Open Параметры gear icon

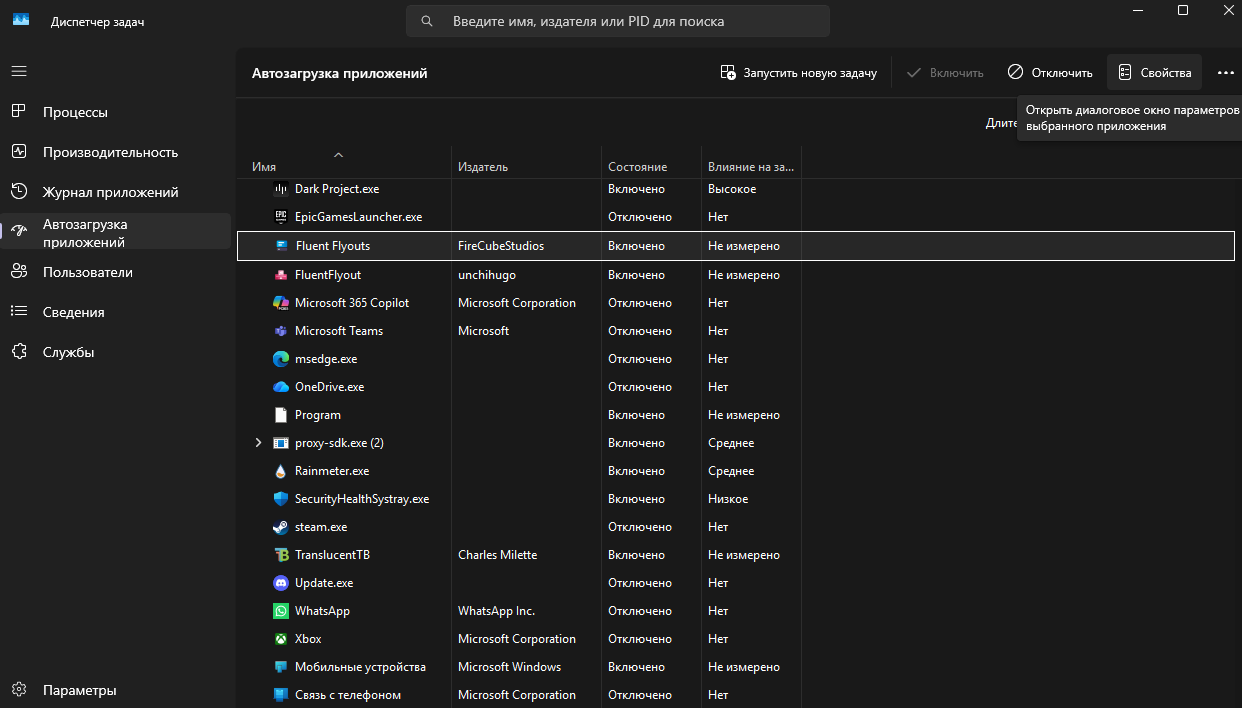coord(19,690)
